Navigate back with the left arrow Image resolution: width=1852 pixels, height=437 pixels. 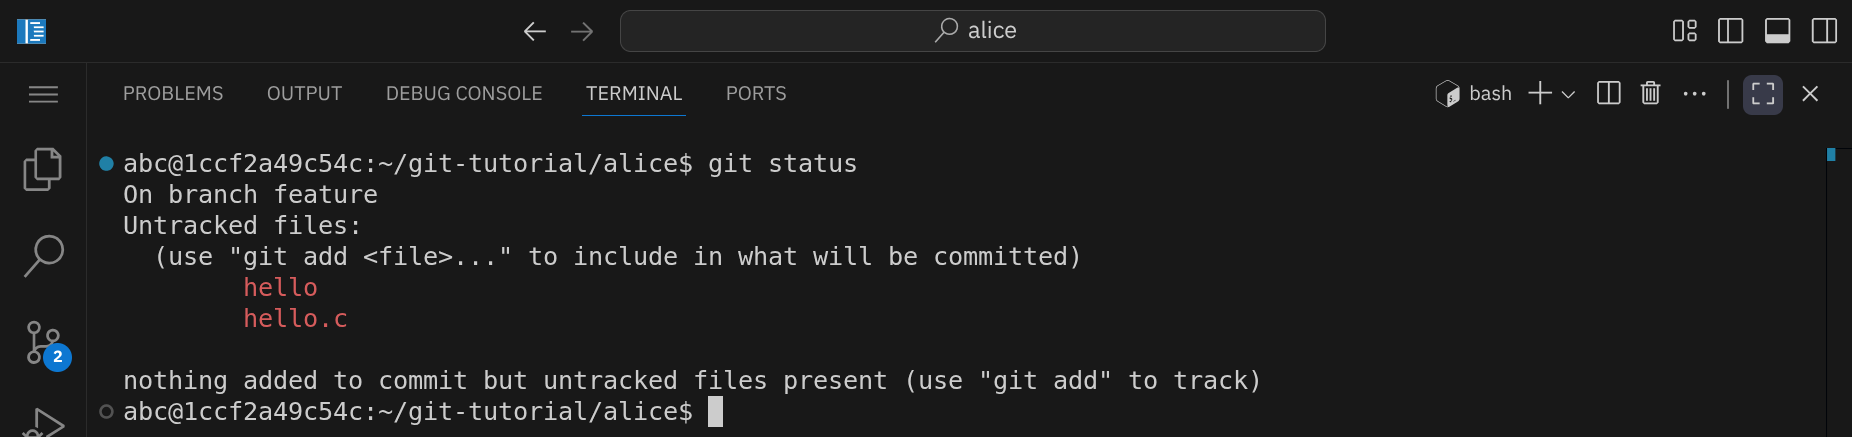pyautogui.click(x=534, y=31)
